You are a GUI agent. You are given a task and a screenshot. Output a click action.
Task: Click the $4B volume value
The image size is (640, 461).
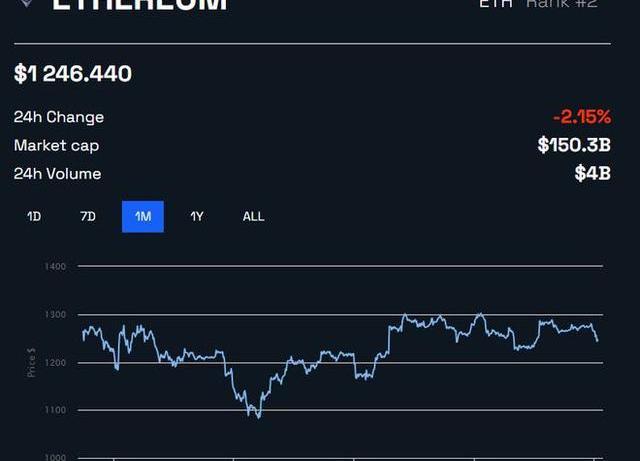pos(593,173)
